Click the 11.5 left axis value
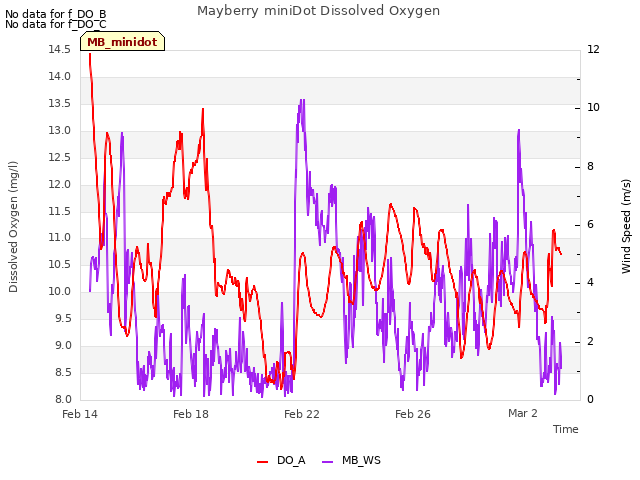 pos(60,211)
